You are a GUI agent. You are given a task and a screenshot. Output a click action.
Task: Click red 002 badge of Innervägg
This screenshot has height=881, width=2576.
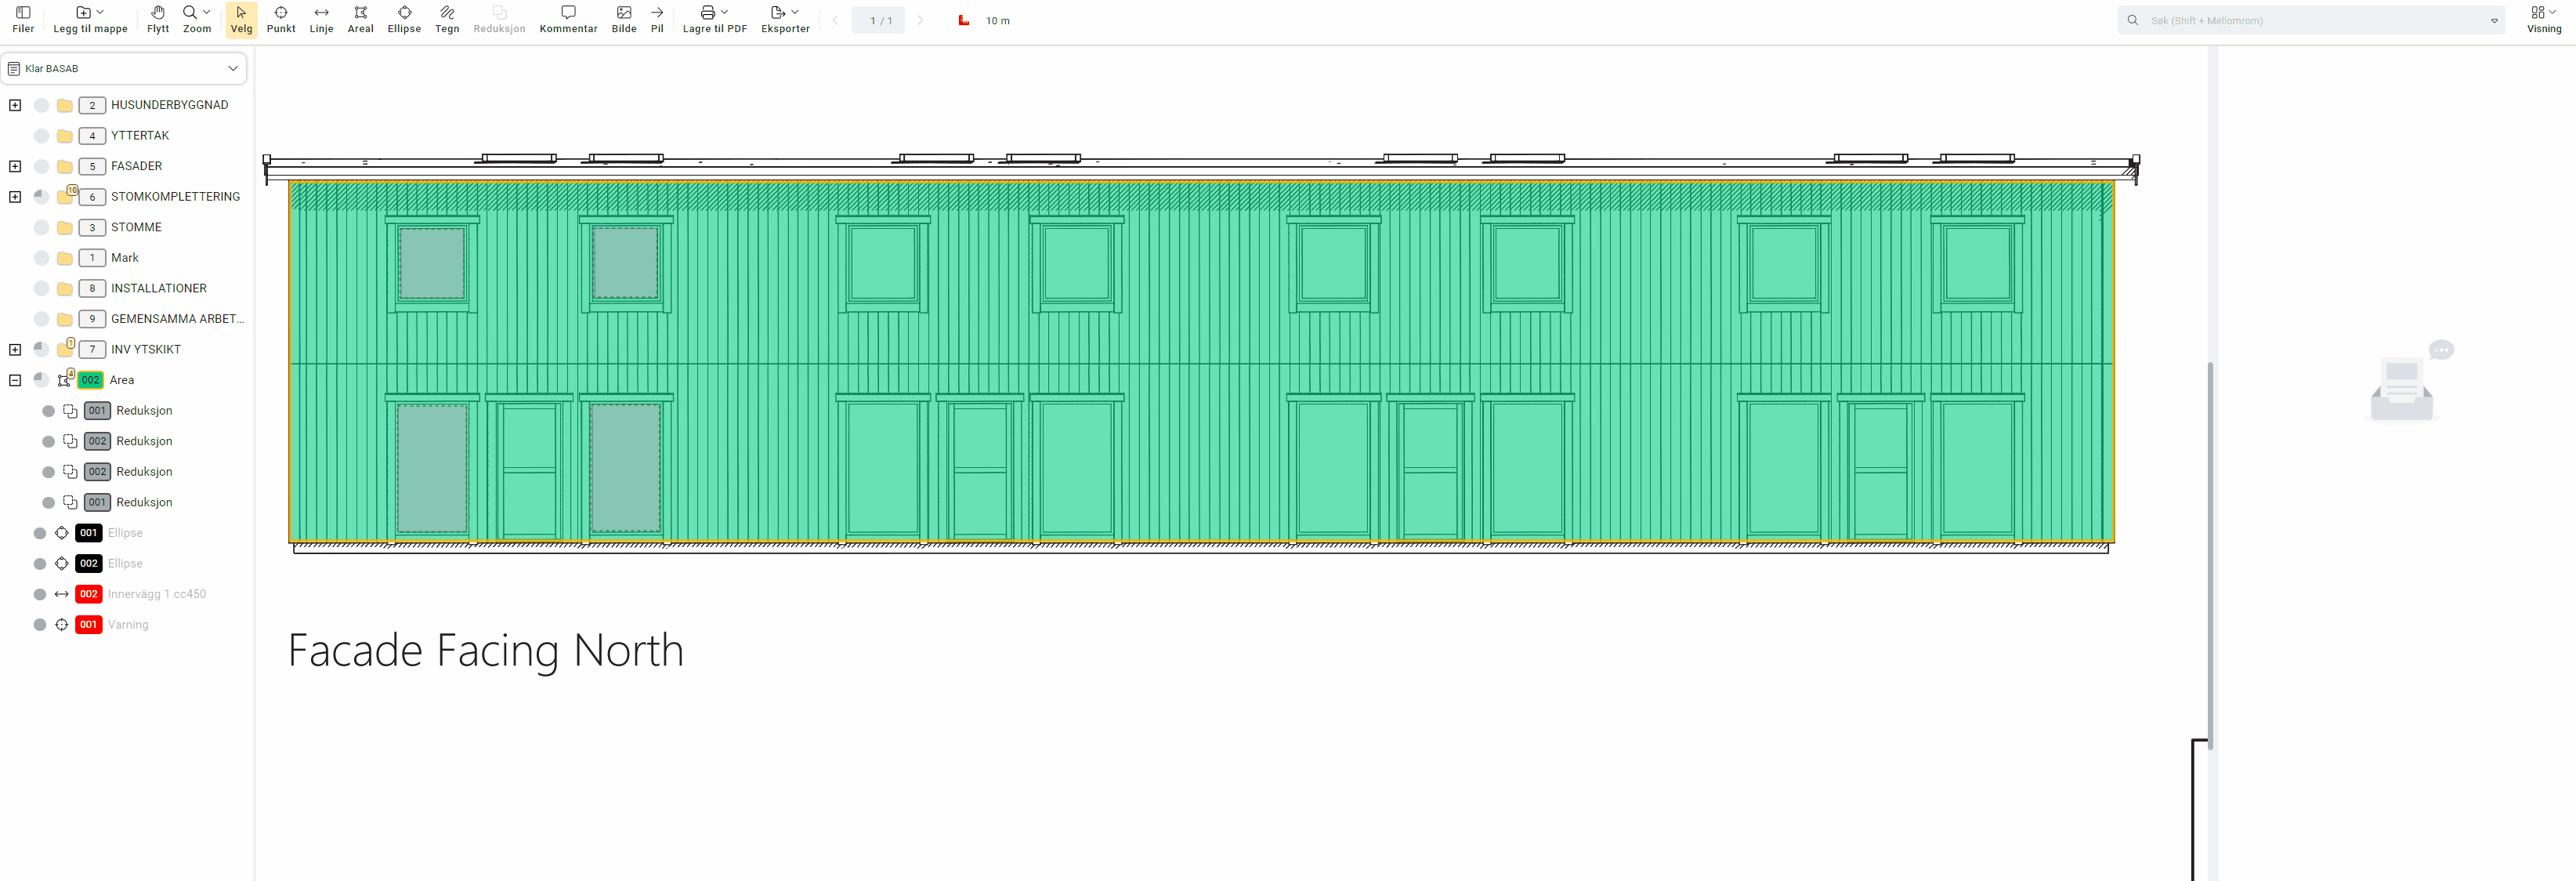click(x=89, y=594)
